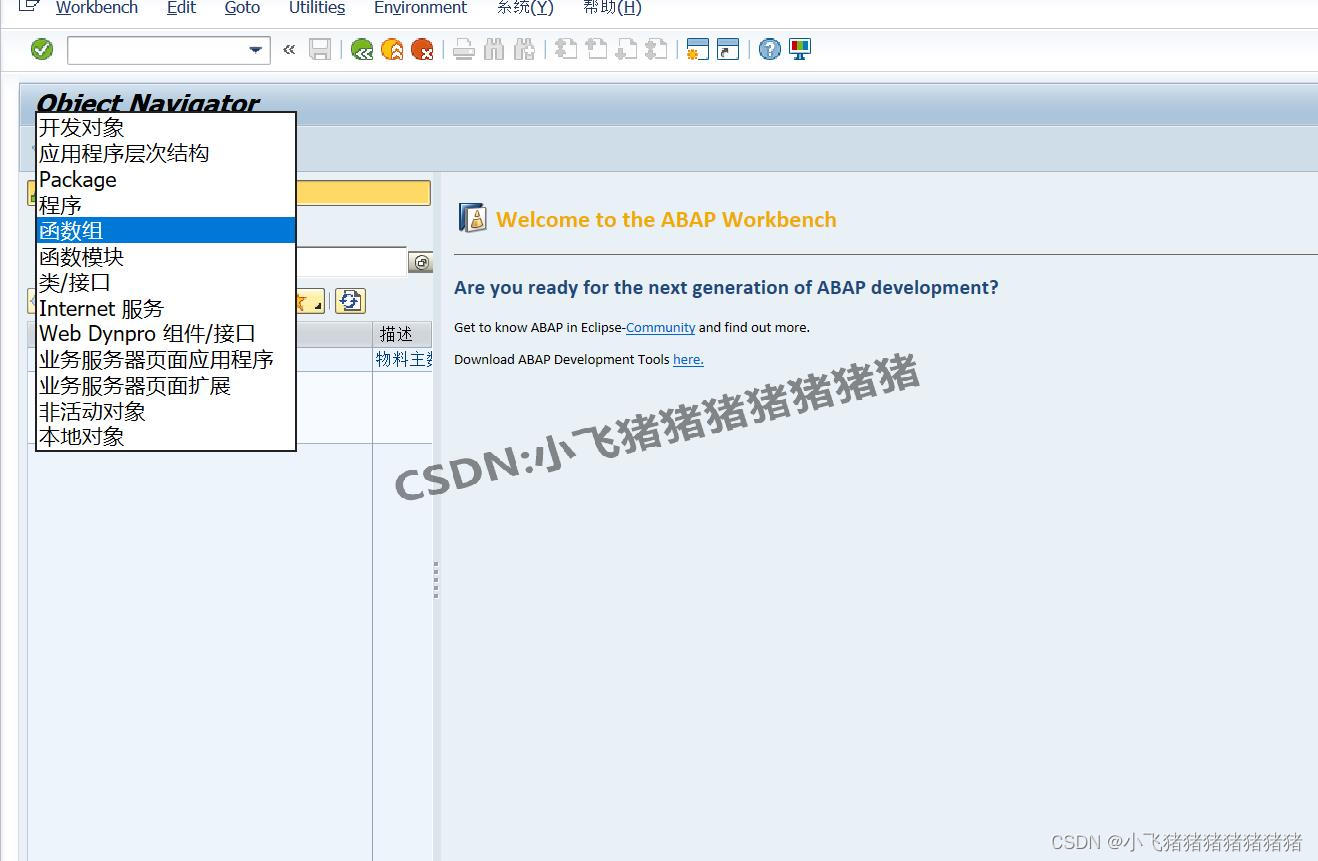Screen dimensions: 1318x861
Task: Collapse command field with double chevron
Action: [x=289, y=49]
